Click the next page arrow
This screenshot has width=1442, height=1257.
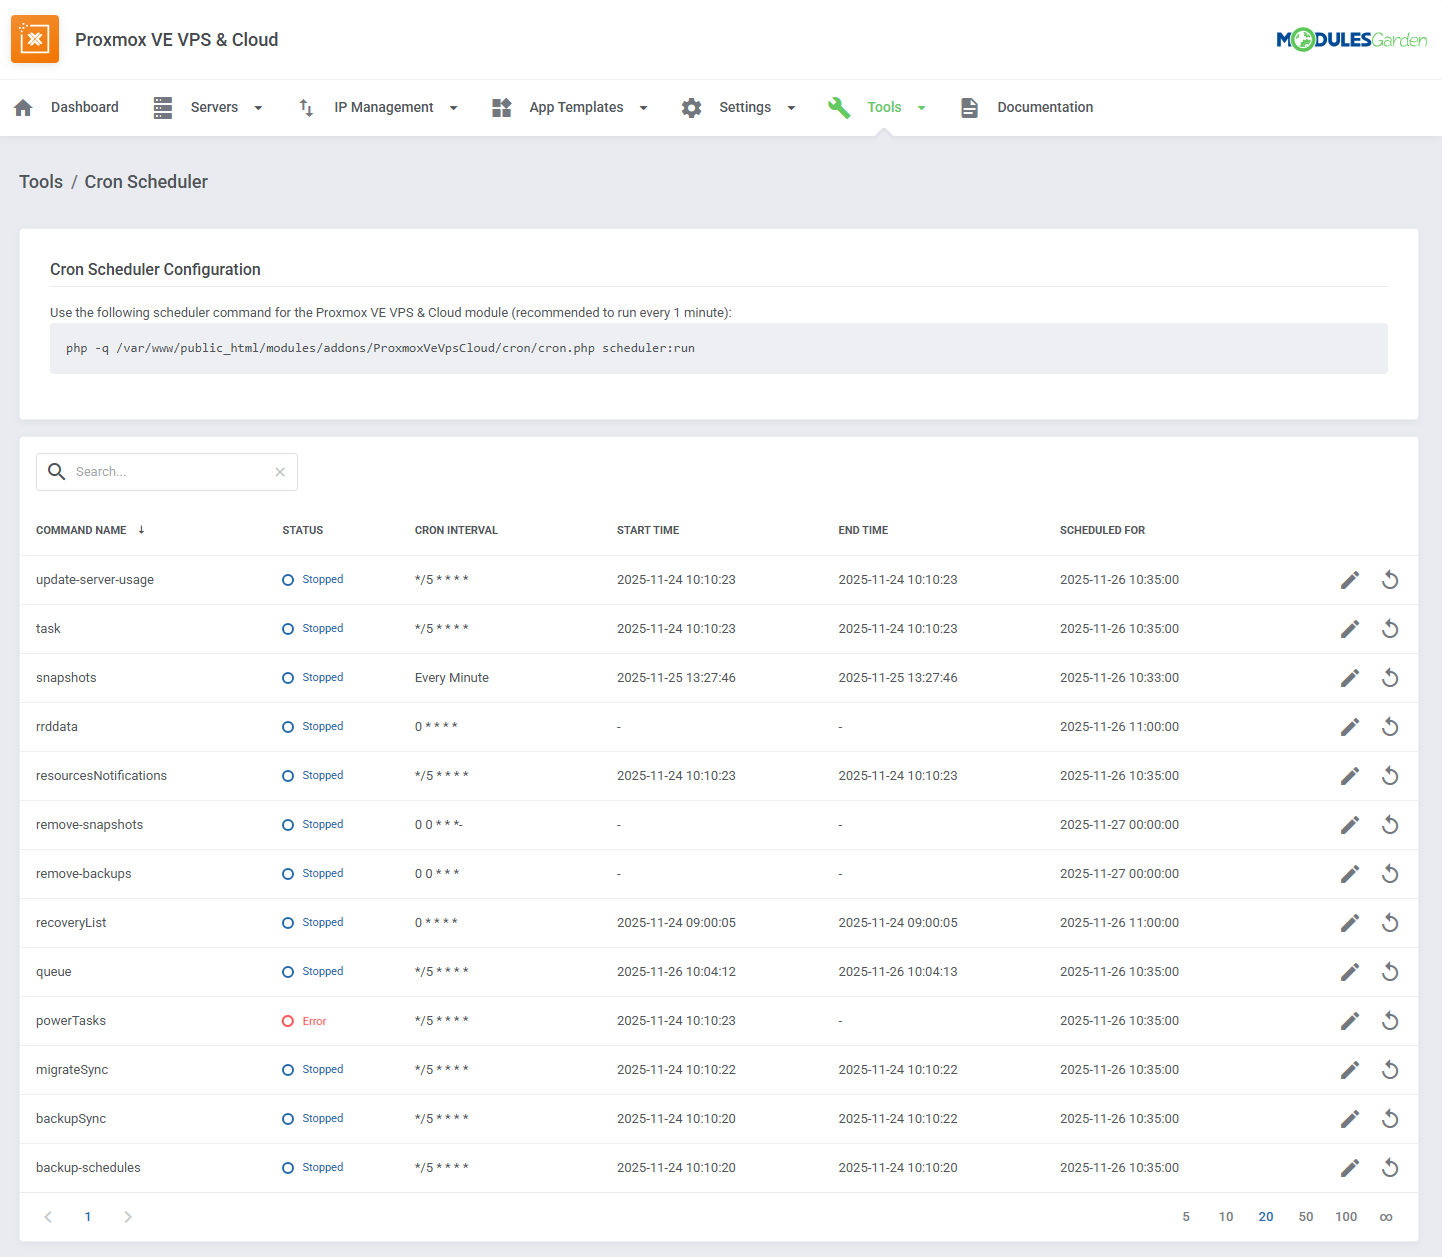click(x=128, y=1217)
